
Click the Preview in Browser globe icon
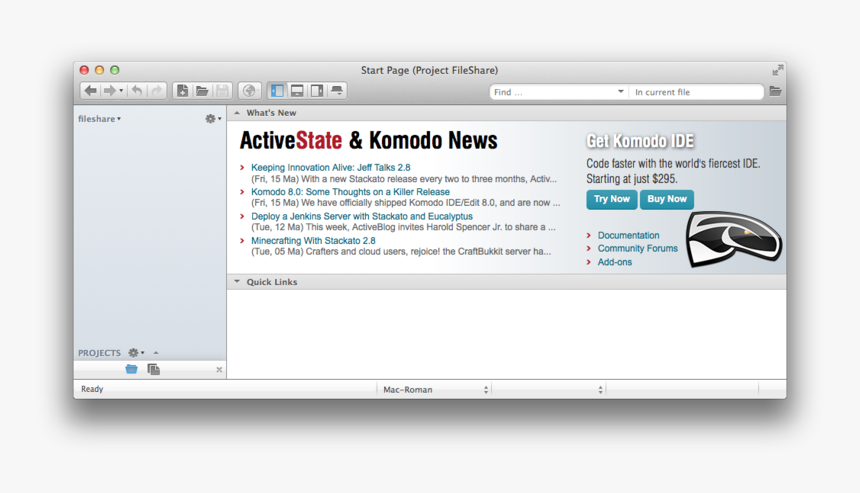coord(250,91)
